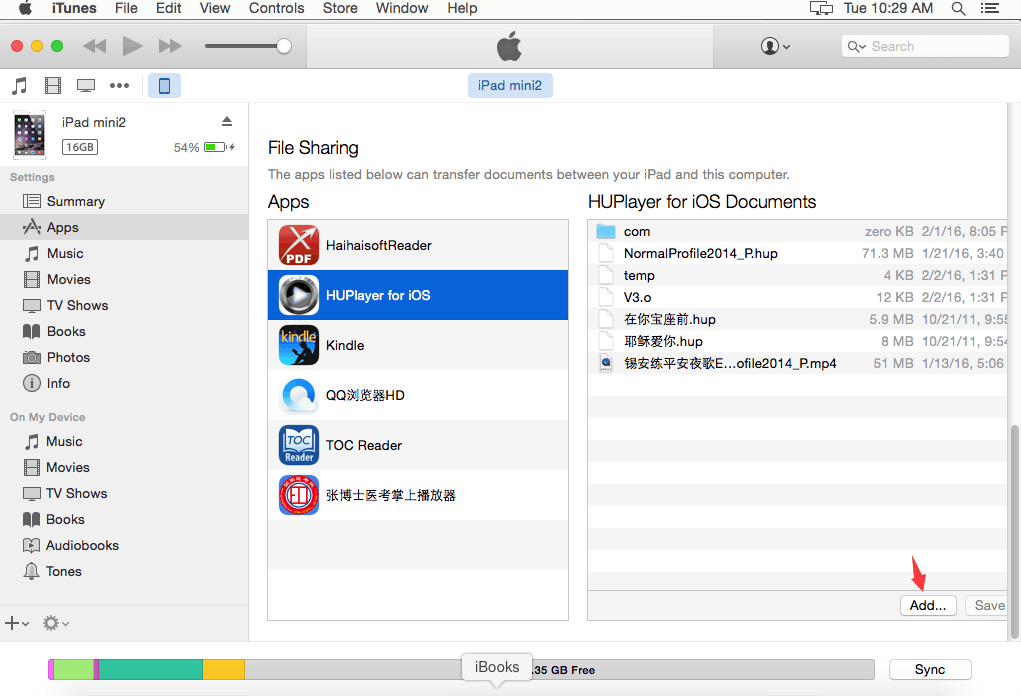Click the Kindle app icon

299,345
